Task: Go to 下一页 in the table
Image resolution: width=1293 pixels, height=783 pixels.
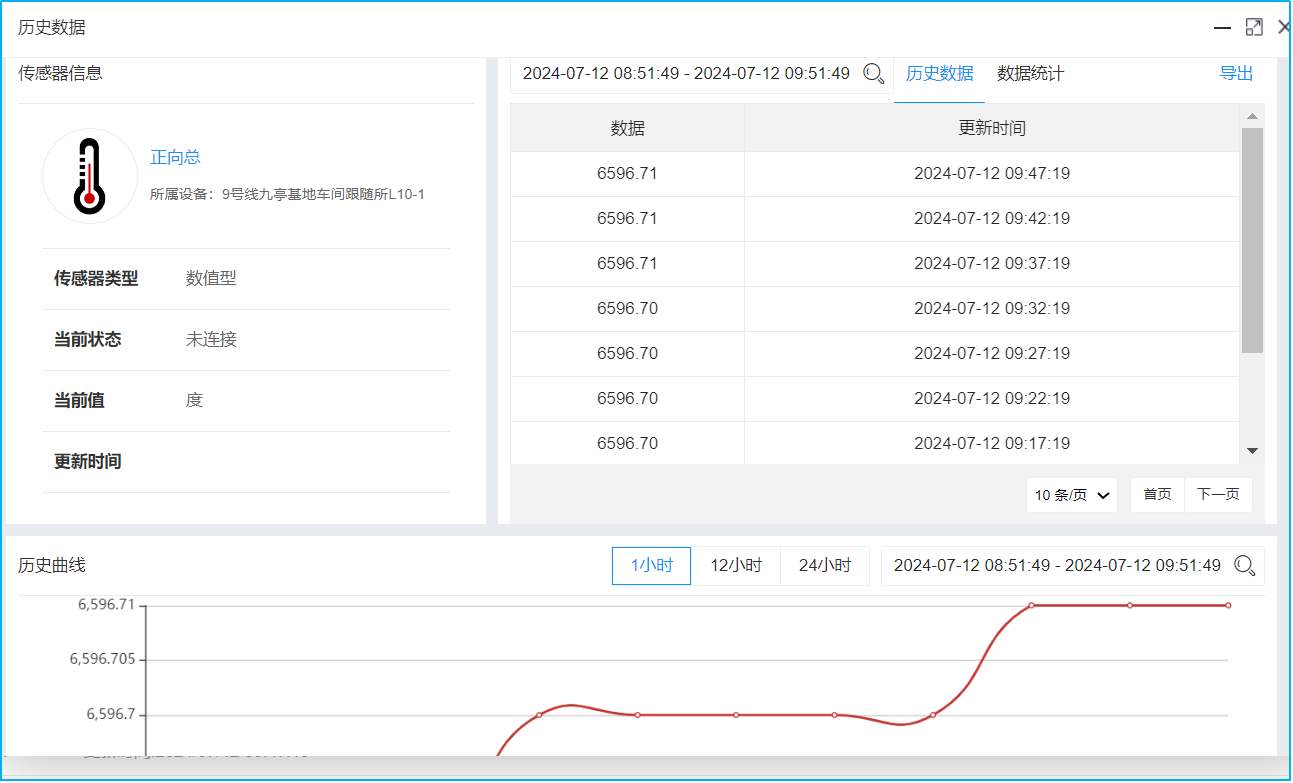Action: [x=1218, y=495]
